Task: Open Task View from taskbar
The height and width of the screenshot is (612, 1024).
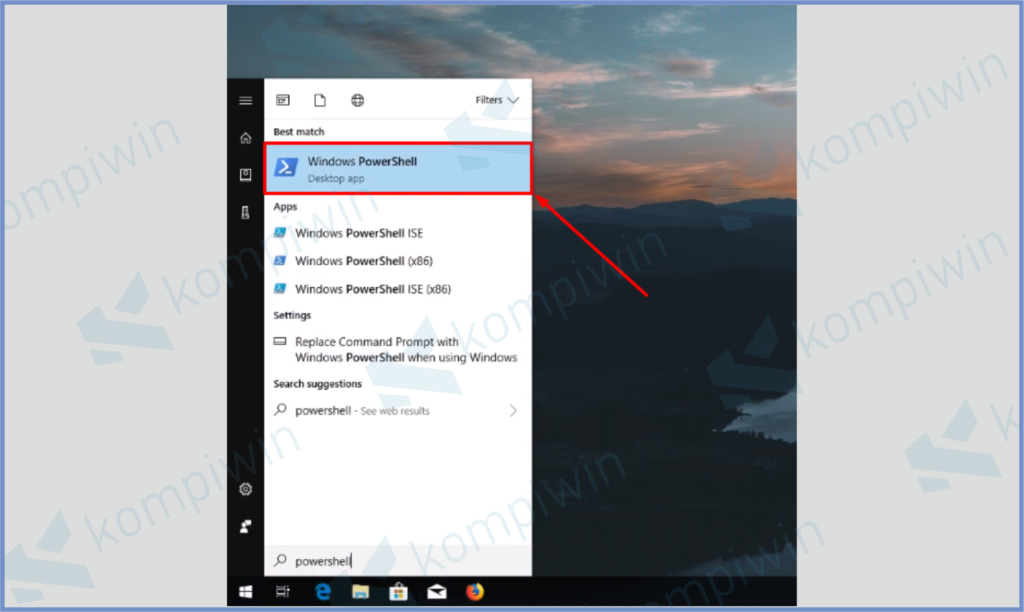Action: [283, 592]
